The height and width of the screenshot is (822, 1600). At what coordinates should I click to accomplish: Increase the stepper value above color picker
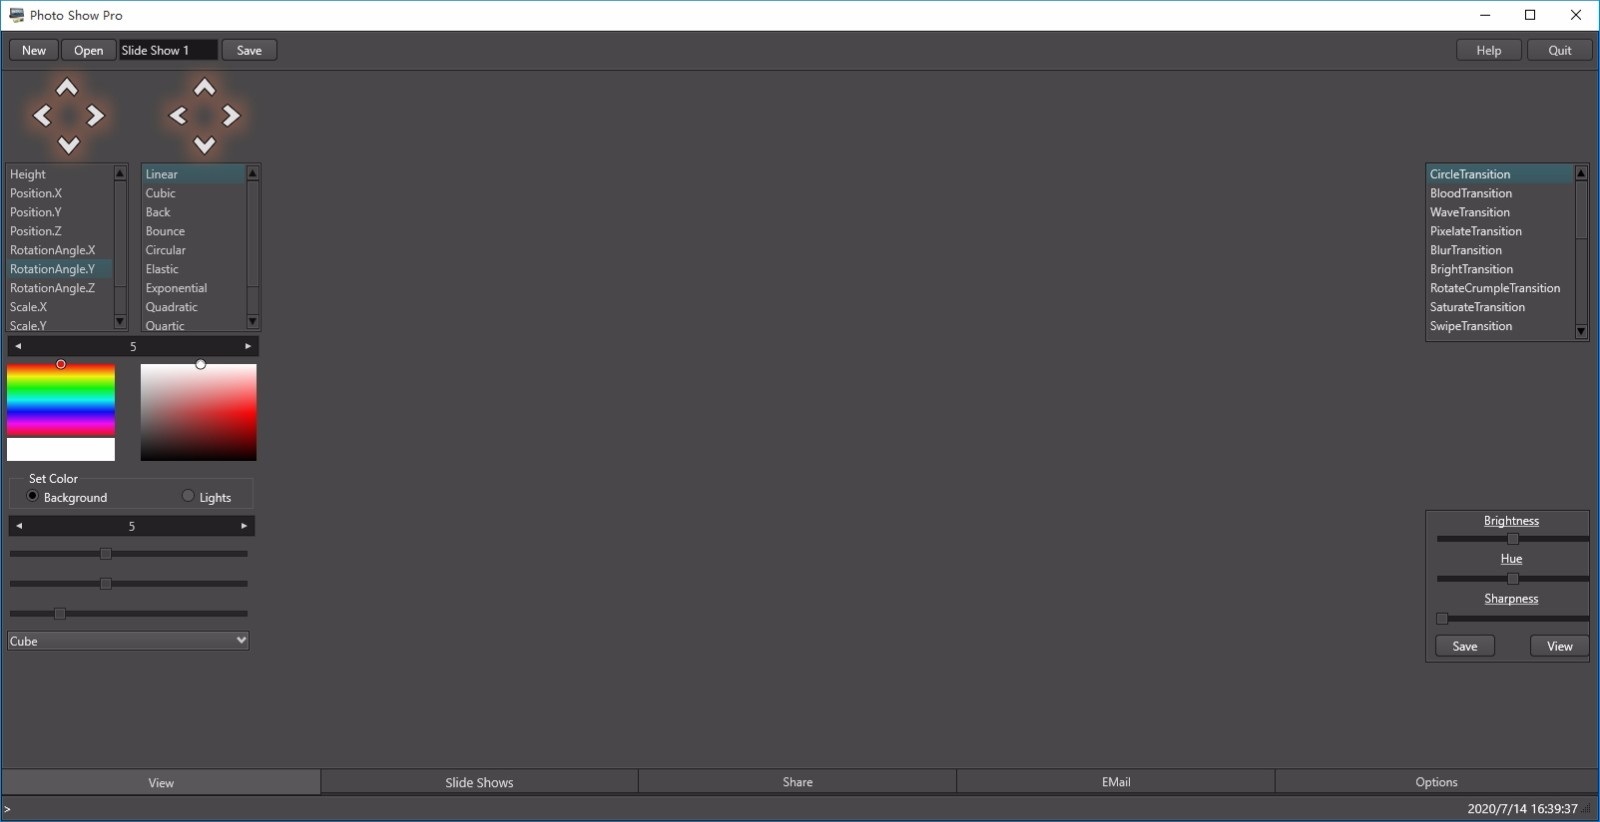coord(248,346)
